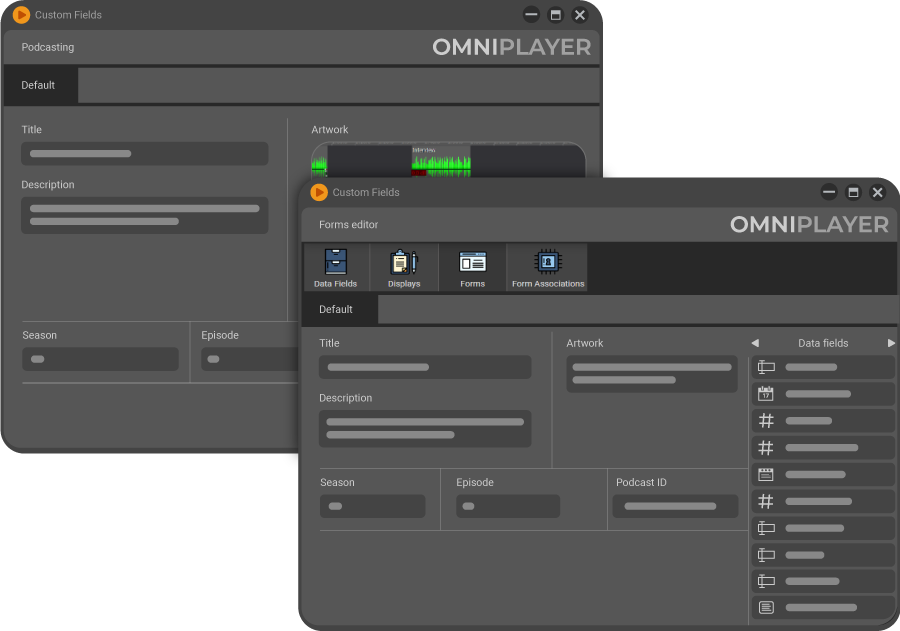Click the orange play logo in Podcasting title bar
Viewport: 900px width, 631px height.
coord(21,15)
